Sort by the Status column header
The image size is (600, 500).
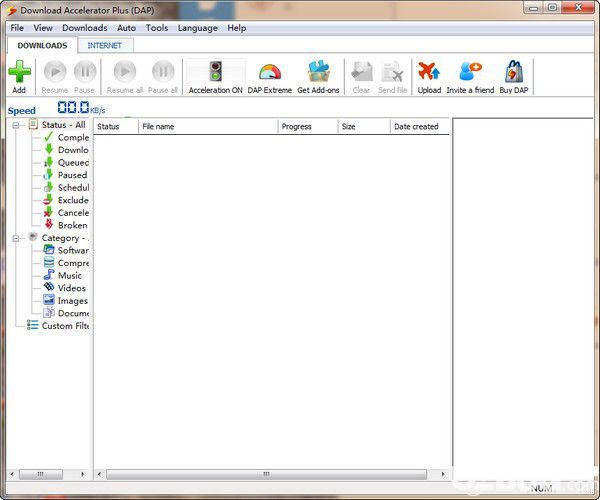[116, 127]
